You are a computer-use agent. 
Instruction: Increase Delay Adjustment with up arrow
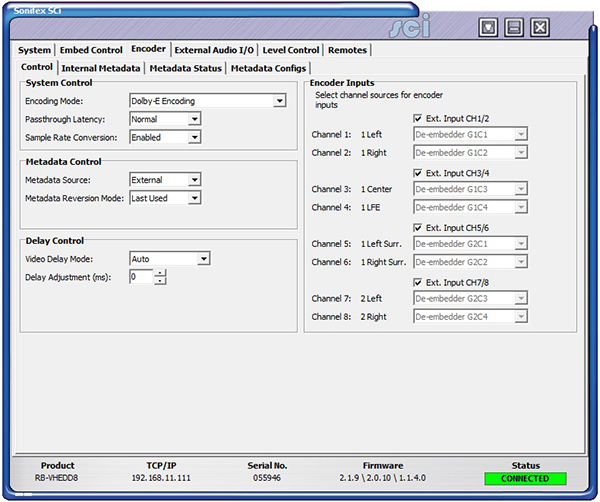pos(160,273)
